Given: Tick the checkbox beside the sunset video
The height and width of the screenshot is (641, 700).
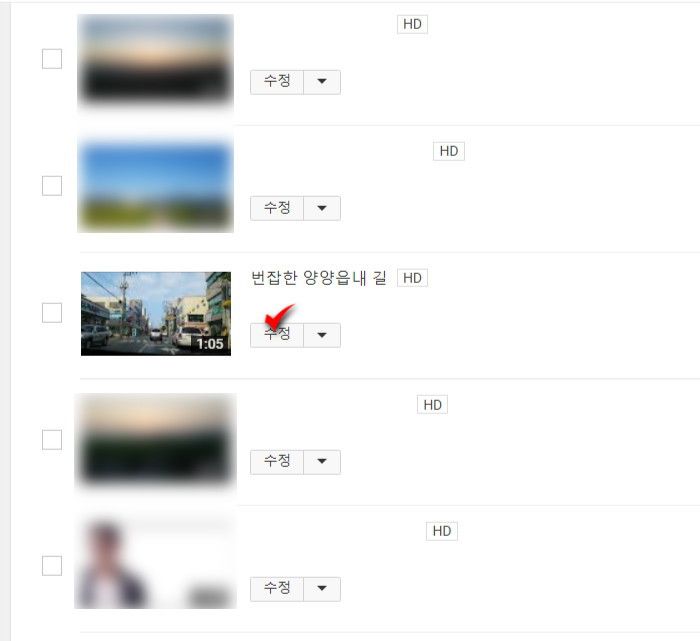Looking at the screenshot, I should [x=52, y=59].
